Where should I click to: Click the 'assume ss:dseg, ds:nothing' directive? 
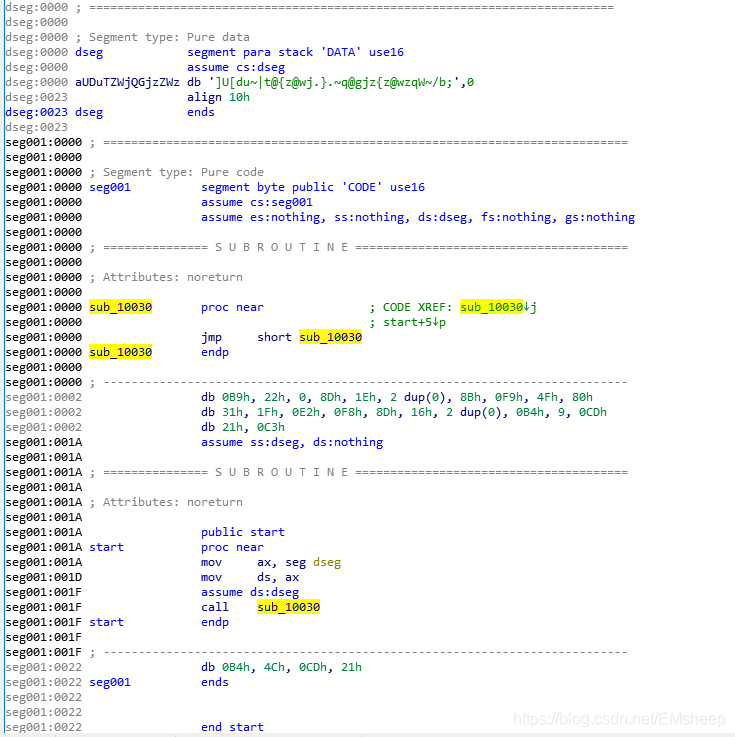(x=292, y=442)
